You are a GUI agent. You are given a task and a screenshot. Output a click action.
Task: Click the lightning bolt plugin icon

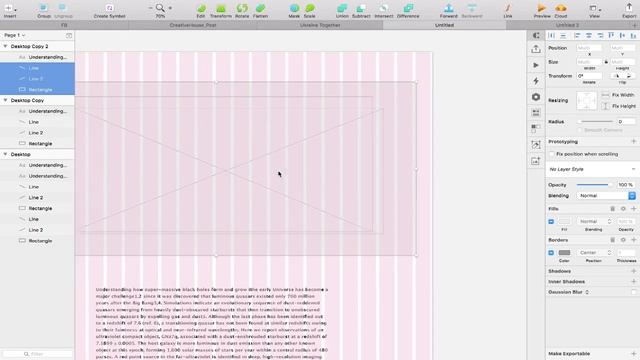click(536, 81)
